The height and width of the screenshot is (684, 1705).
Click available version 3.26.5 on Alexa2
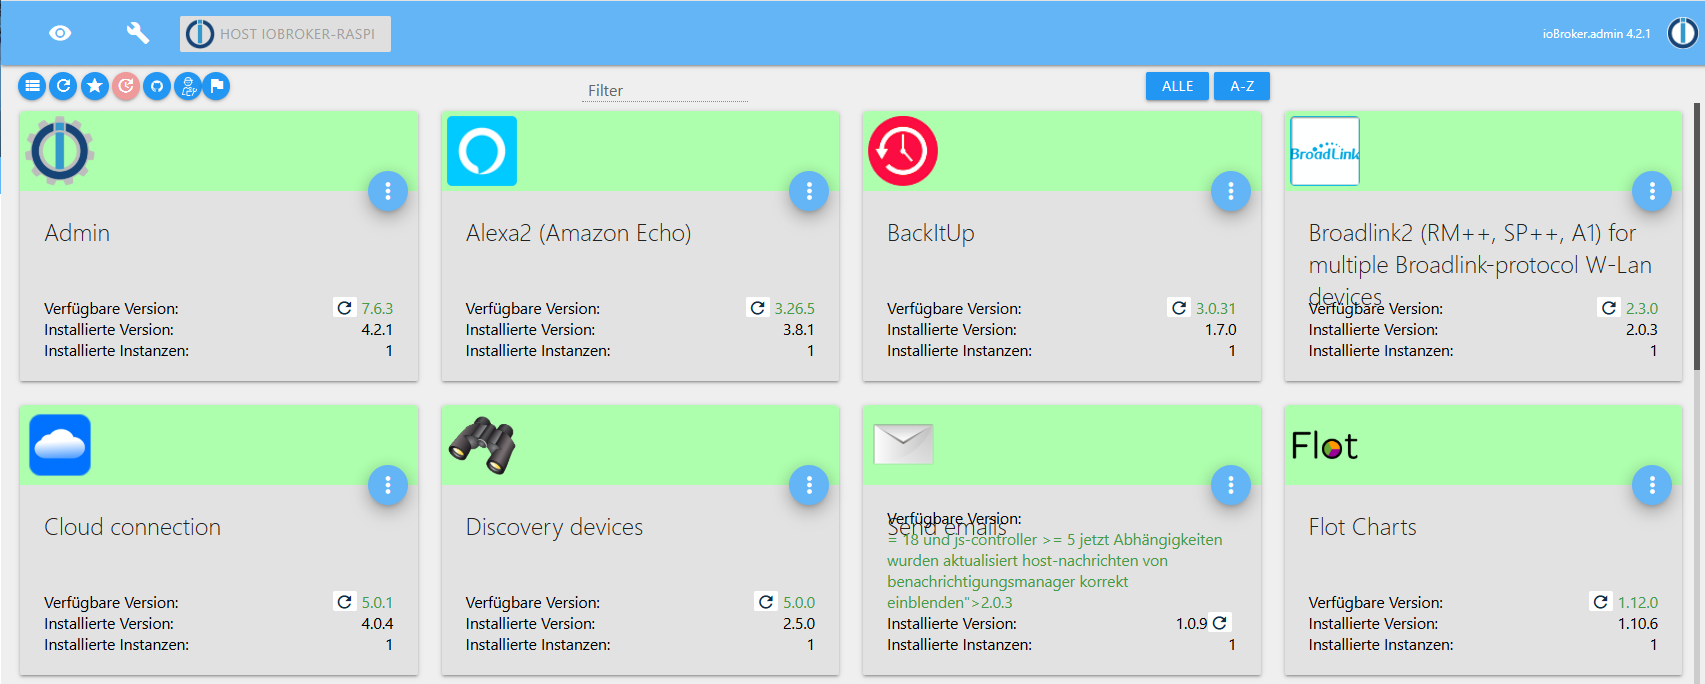(x=794, y=309)
